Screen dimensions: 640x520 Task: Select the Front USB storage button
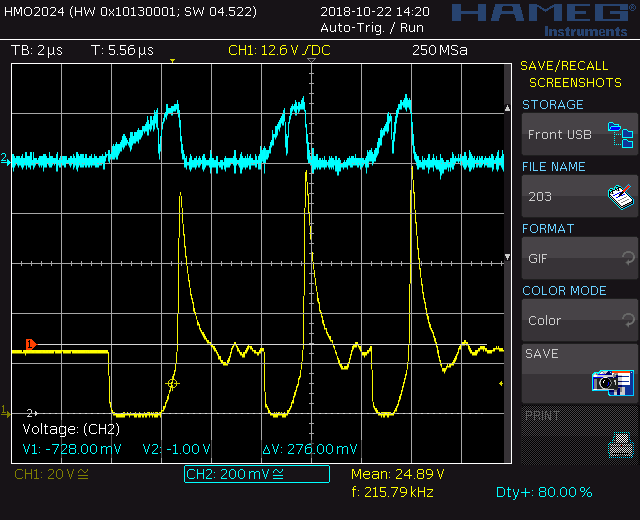[580, 134]
